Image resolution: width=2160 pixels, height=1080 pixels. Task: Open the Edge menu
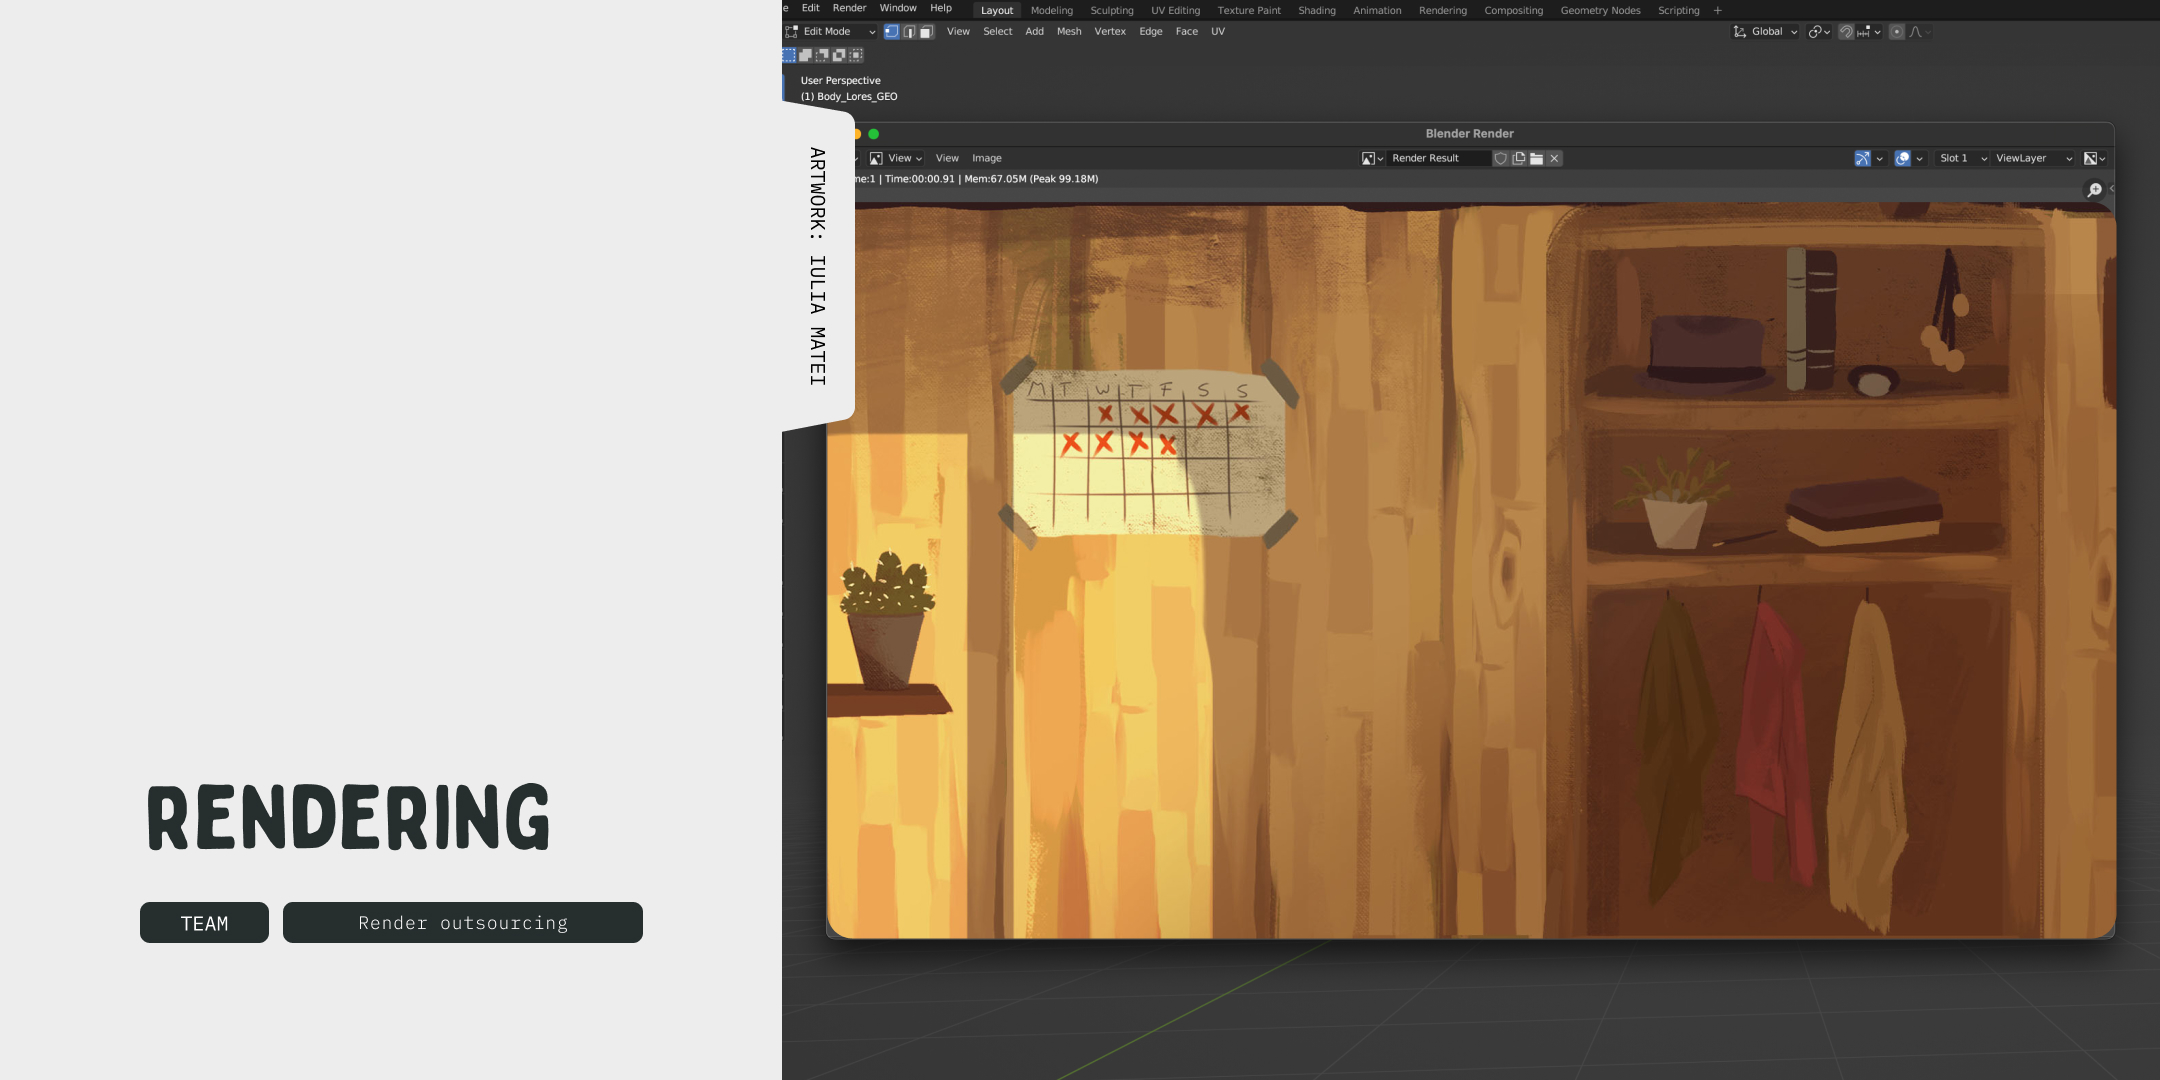(1151, 32)
